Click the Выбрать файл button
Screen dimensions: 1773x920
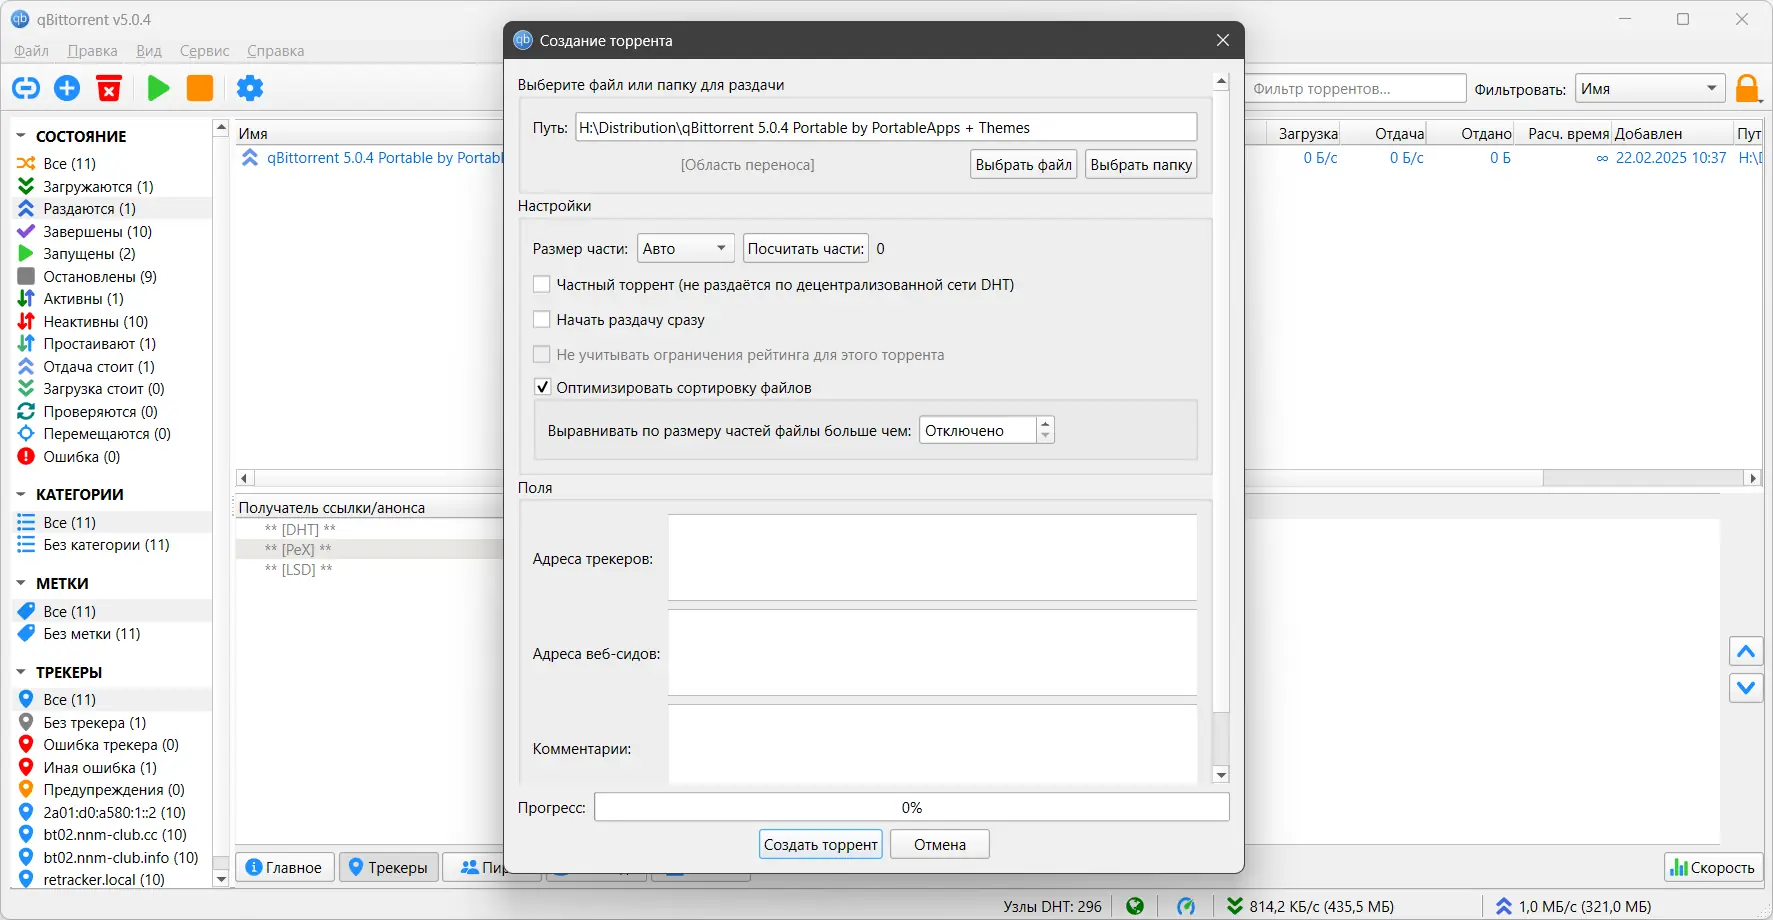click(1024, 165)
